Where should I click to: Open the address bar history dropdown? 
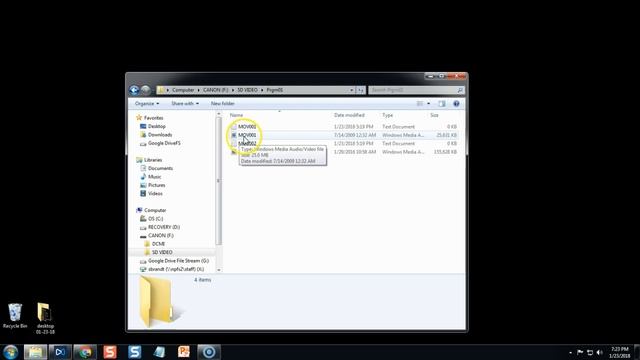pyautogui.click(x=351, y=90)
